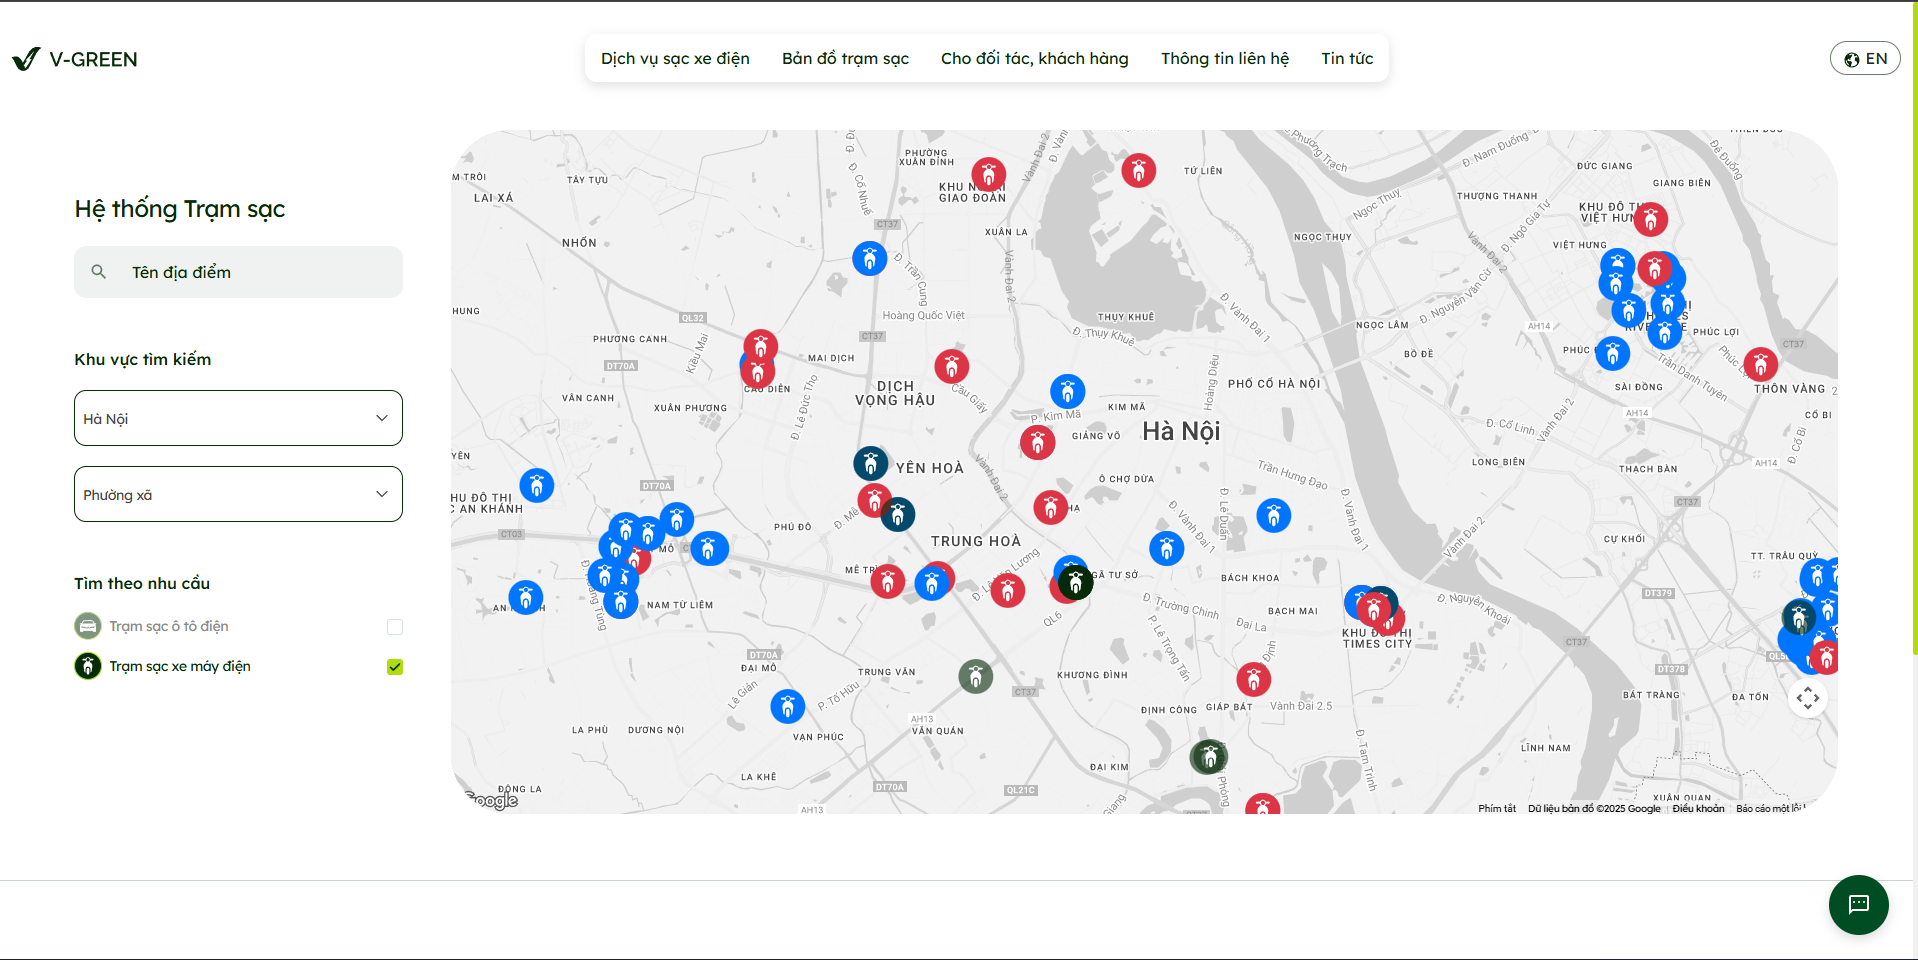Select red marker at Việt Hưng urban area

pos(1650,218)
